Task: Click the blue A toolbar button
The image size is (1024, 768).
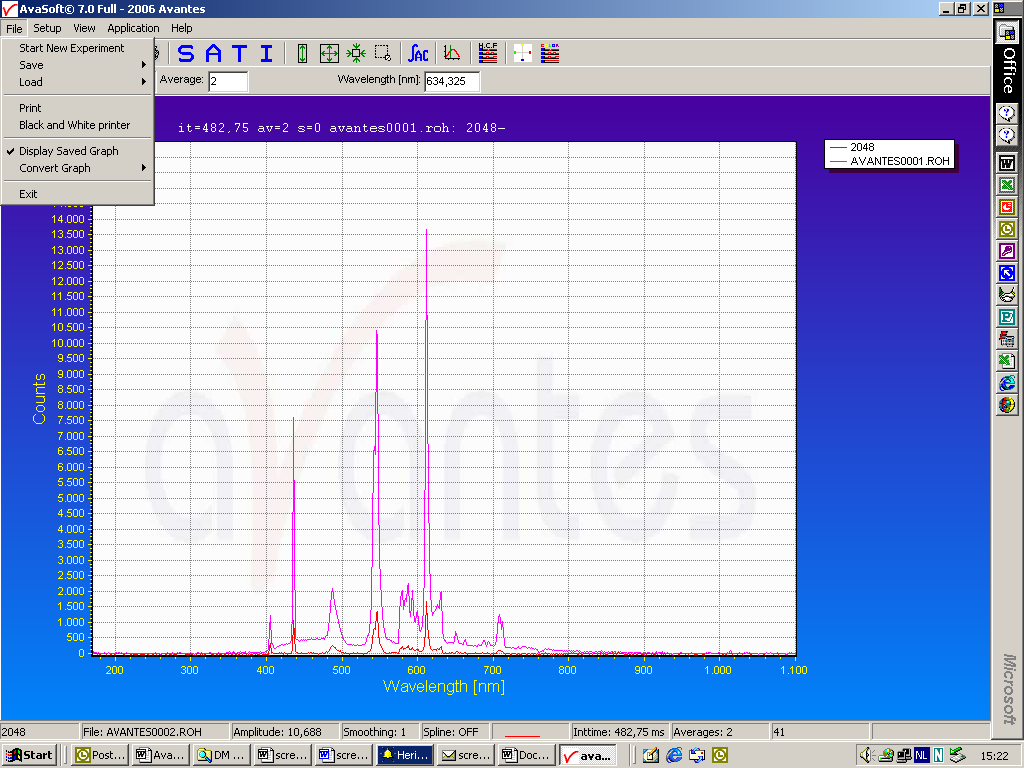Action: click(213, 54)
